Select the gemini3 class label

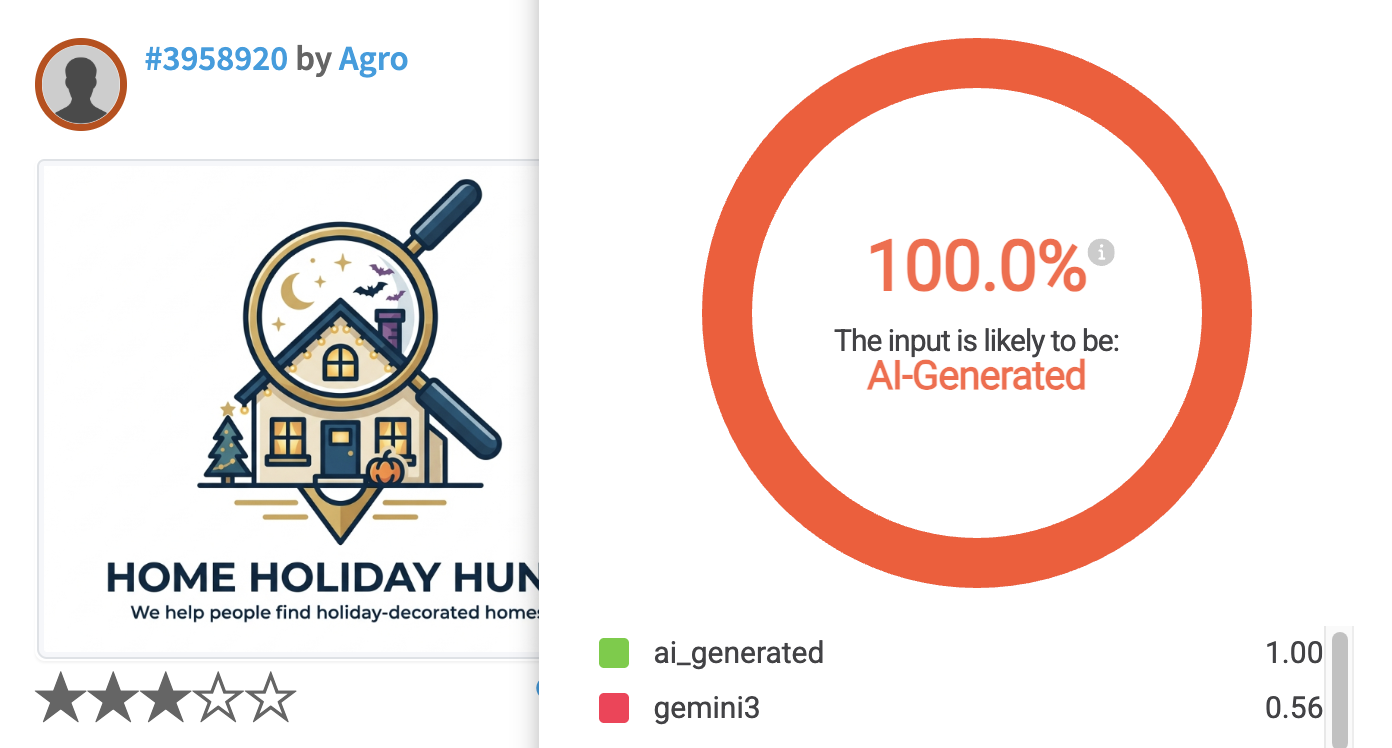[707, 708]
